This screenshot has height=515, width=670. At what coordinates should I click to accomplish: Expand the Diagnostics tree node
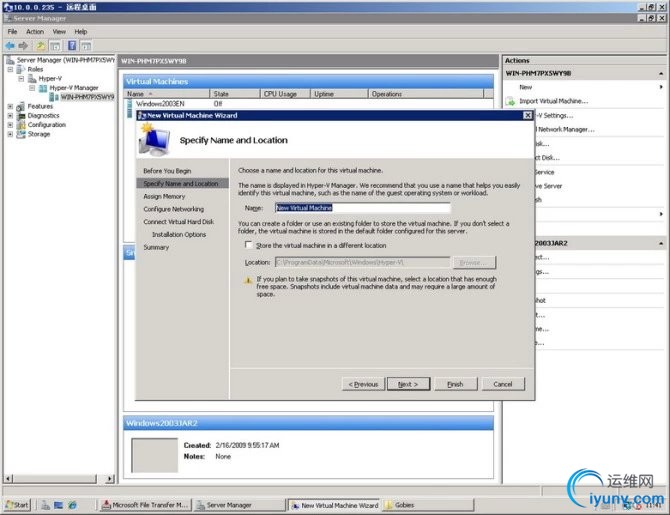point(10,116)
